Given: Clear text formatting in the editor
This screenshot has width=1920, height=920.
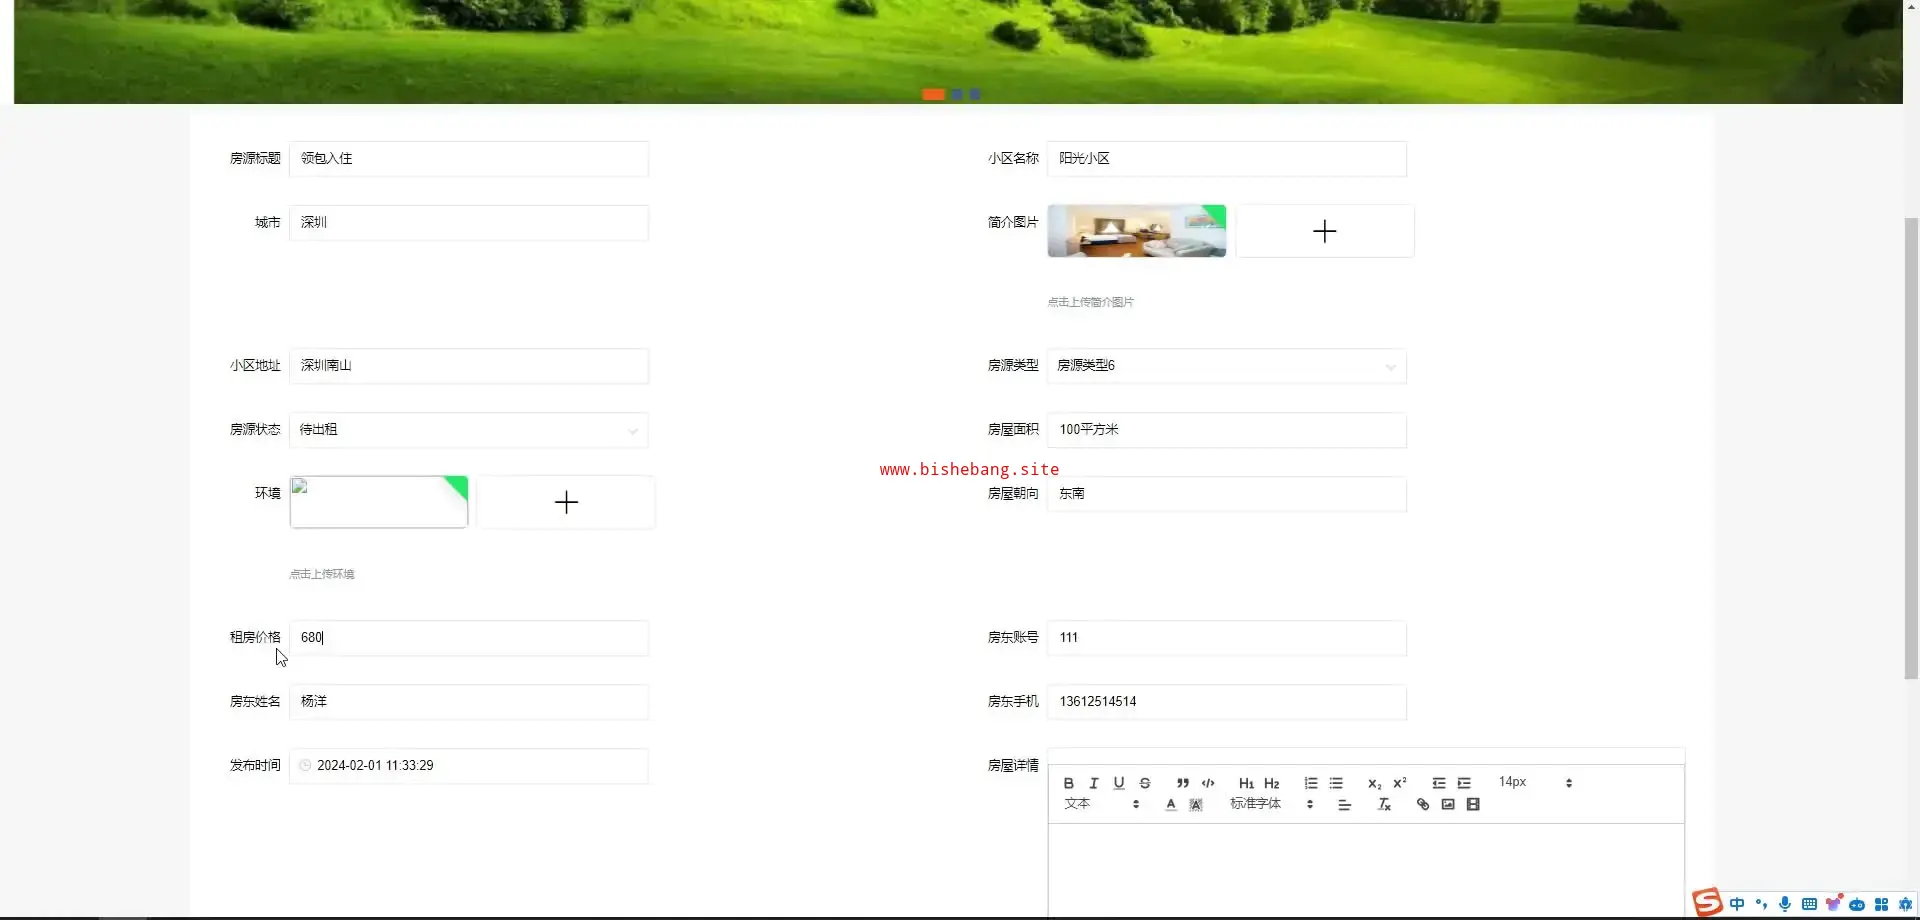Looking at the screenshot, I should click(1384, 805).
